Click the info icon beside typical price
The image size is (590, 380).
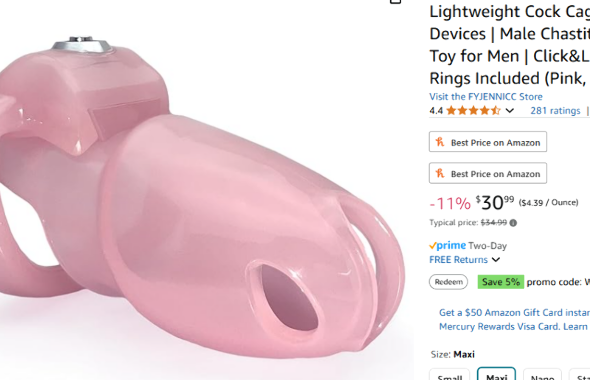(x=513, y=223)
